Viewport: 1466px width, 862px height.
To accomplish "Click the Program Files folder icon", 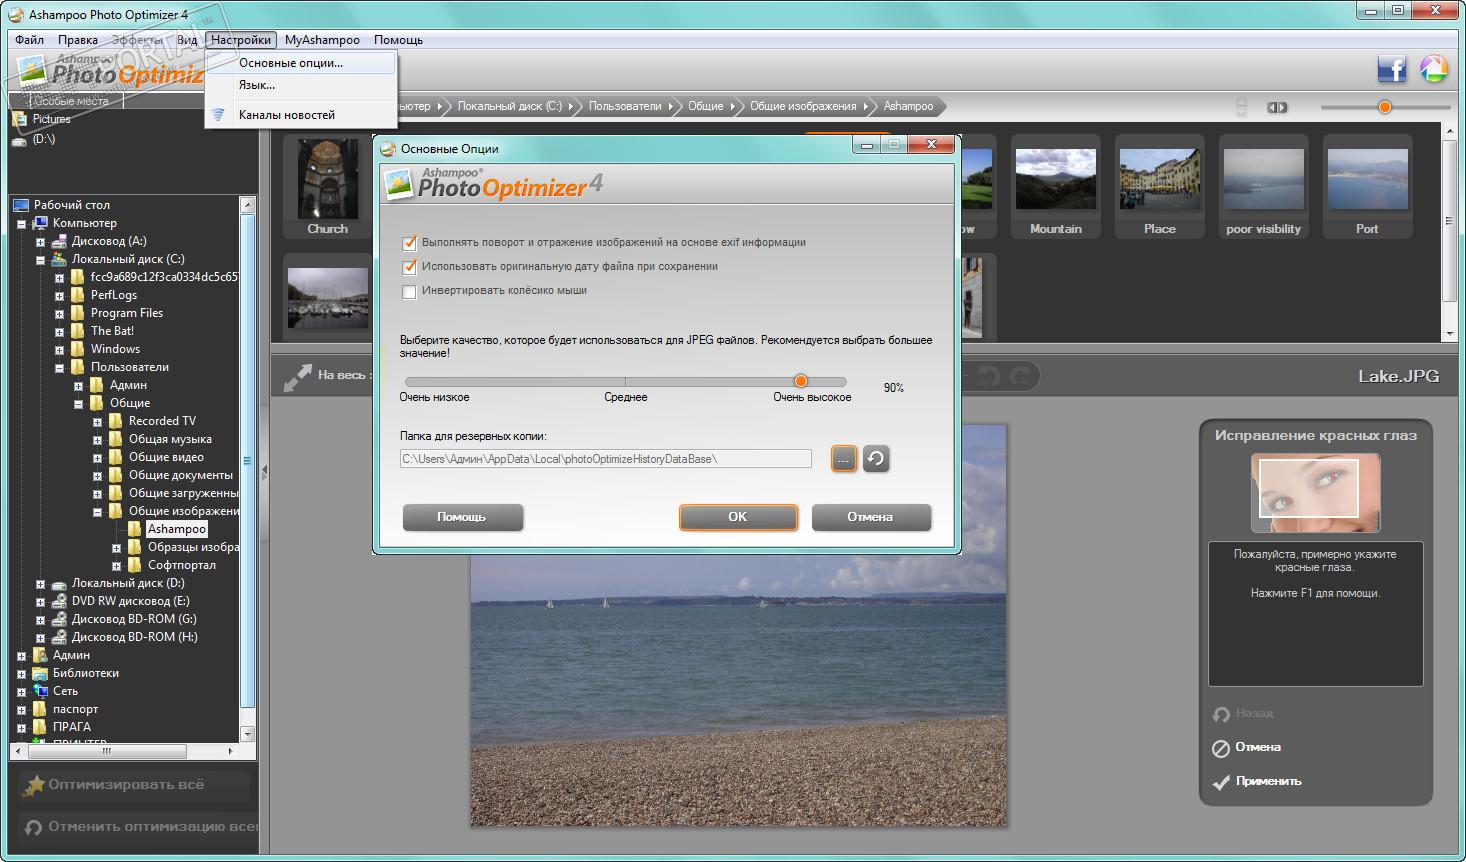I will (x=78, y=313).
